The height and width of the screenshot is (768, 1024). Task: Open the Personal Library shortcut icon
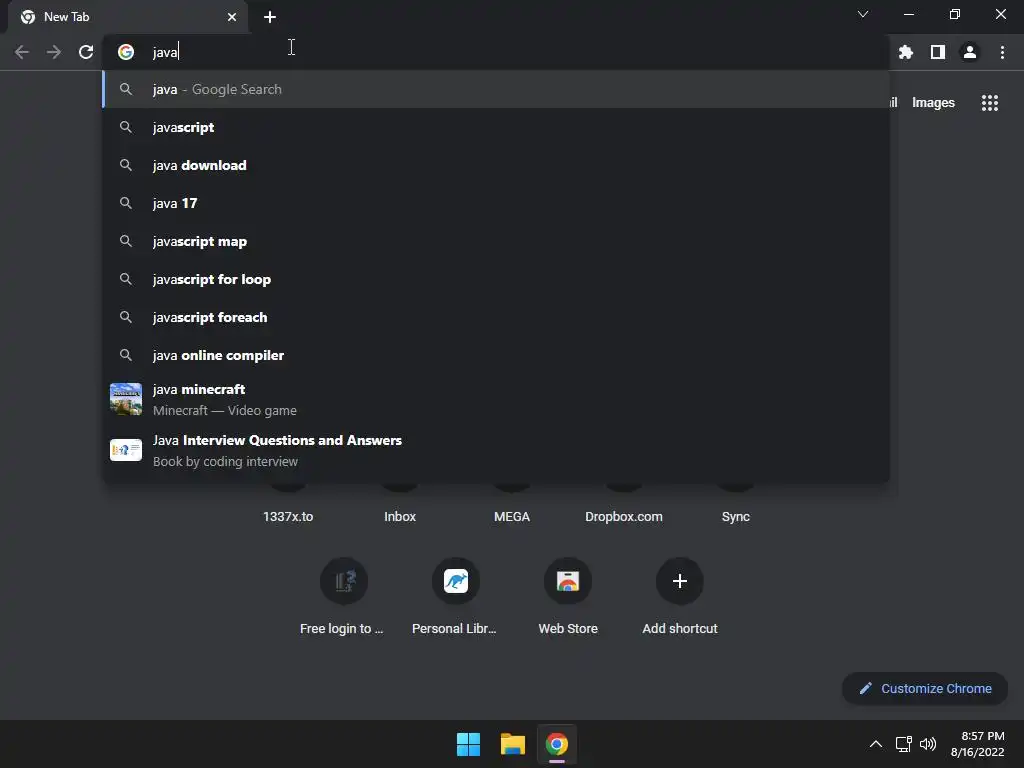tap(456, 581)
